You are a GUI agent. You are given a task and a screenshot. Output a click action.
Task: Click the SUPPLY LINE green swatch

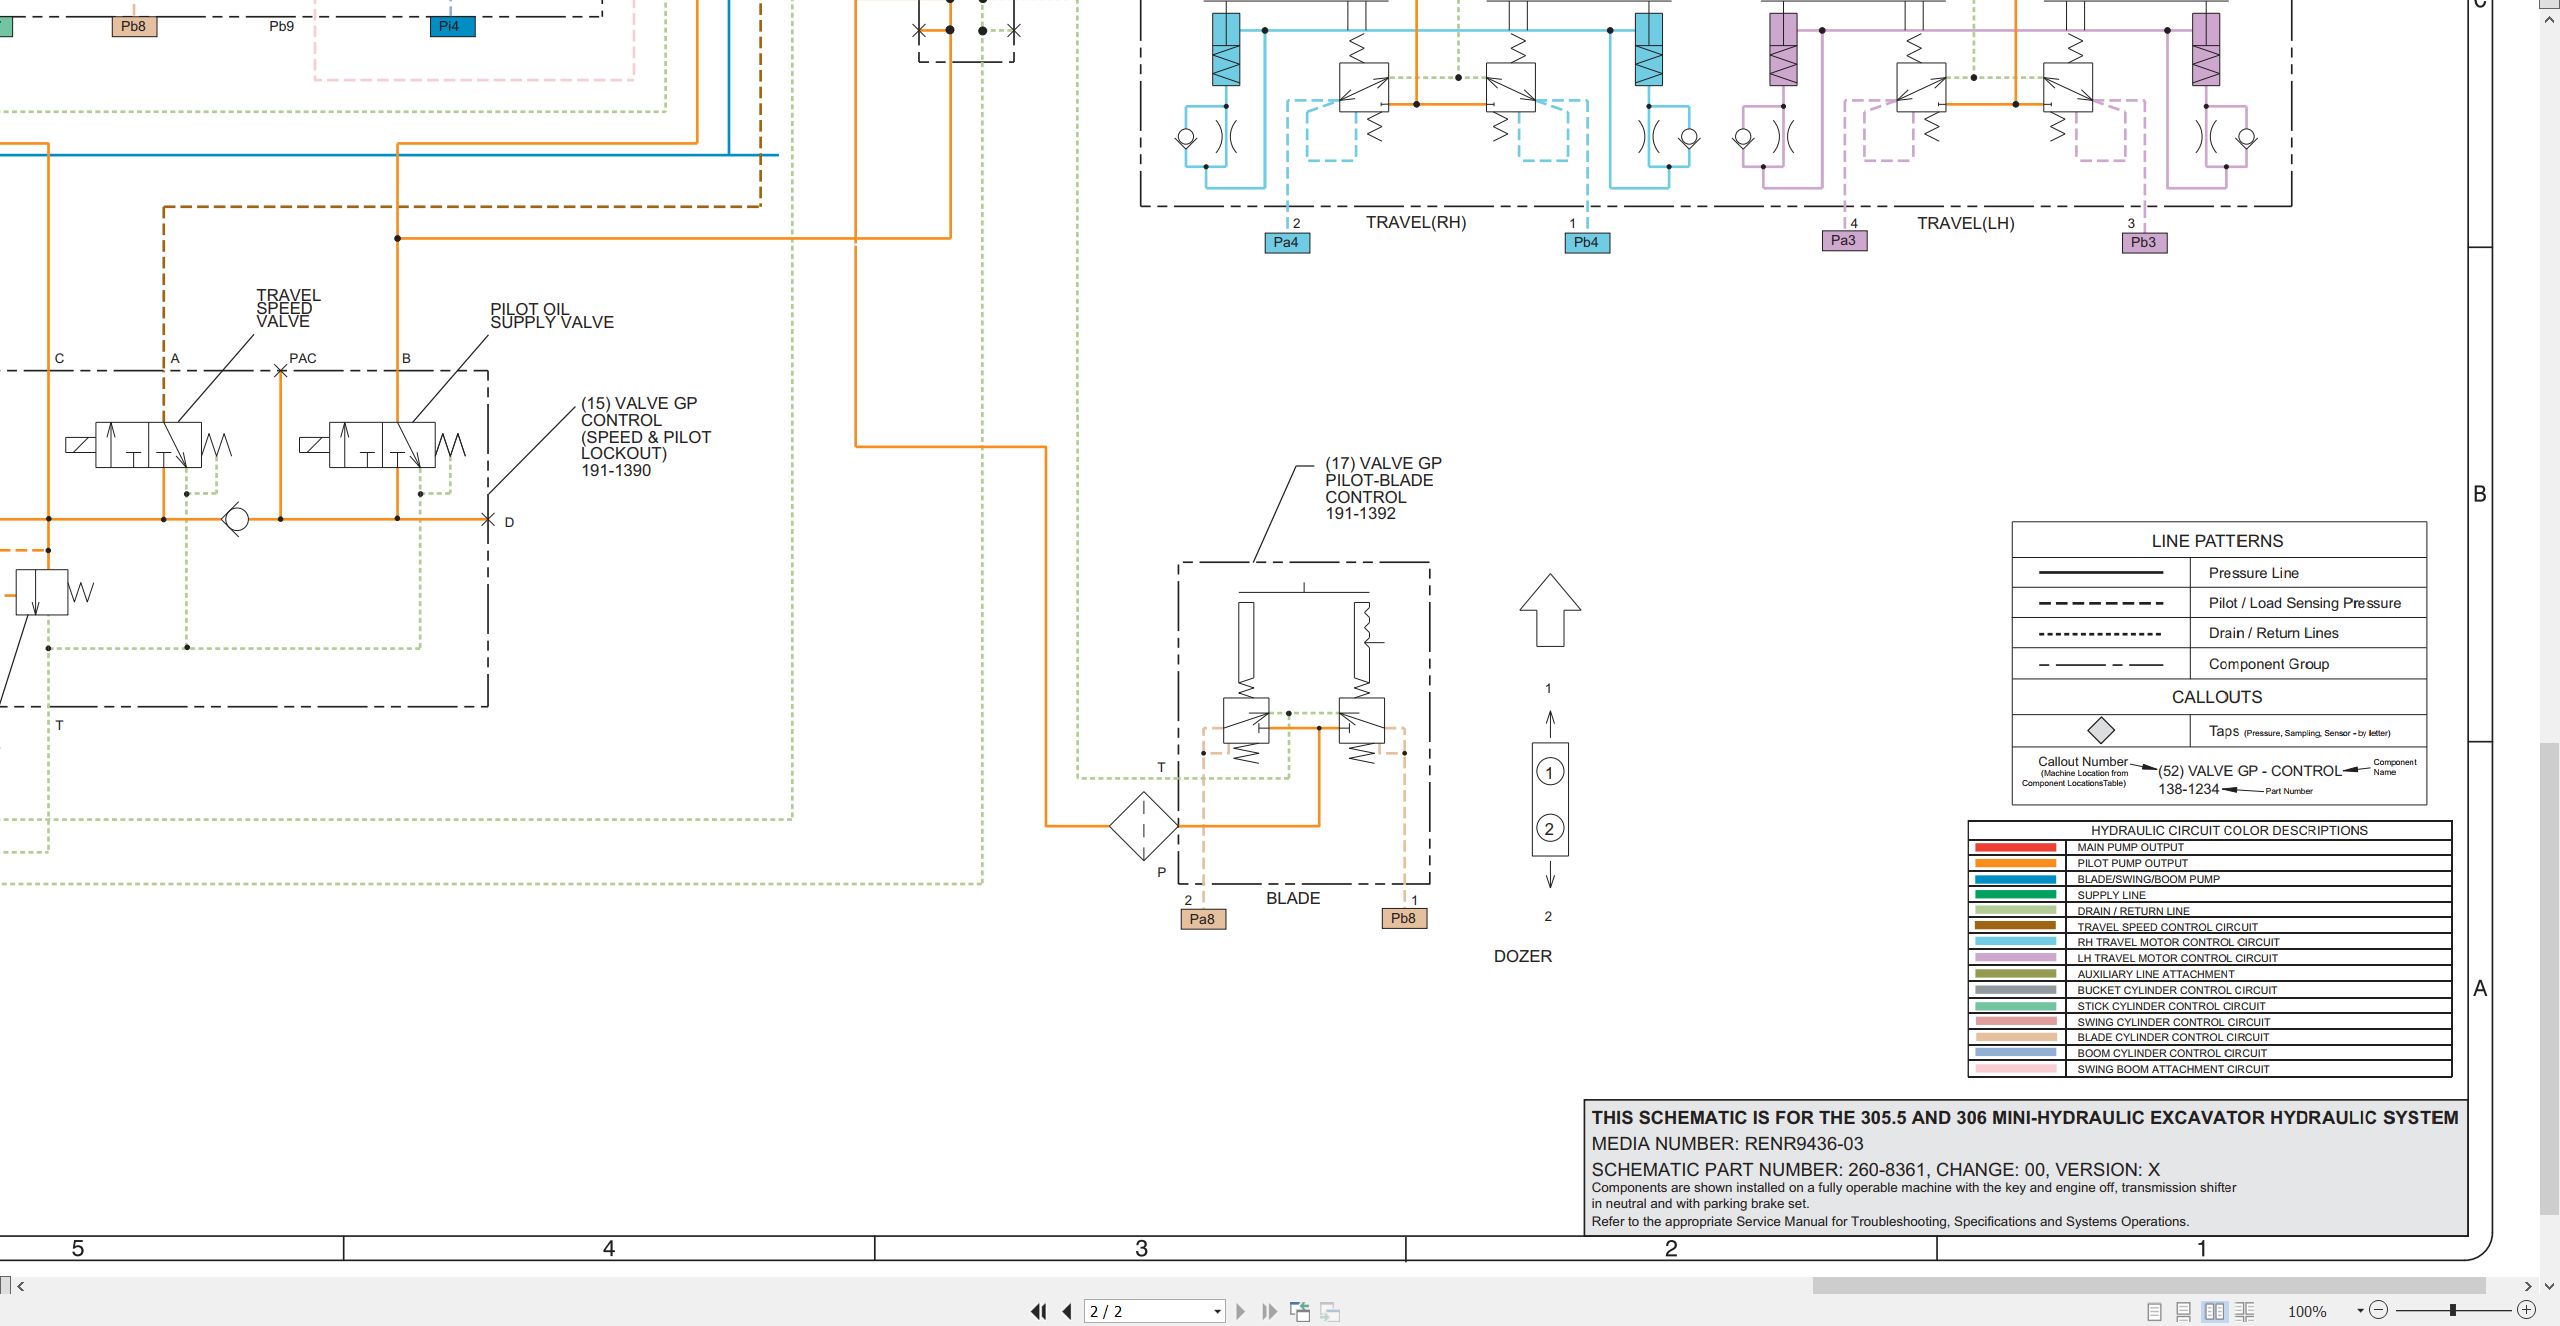2015,895
